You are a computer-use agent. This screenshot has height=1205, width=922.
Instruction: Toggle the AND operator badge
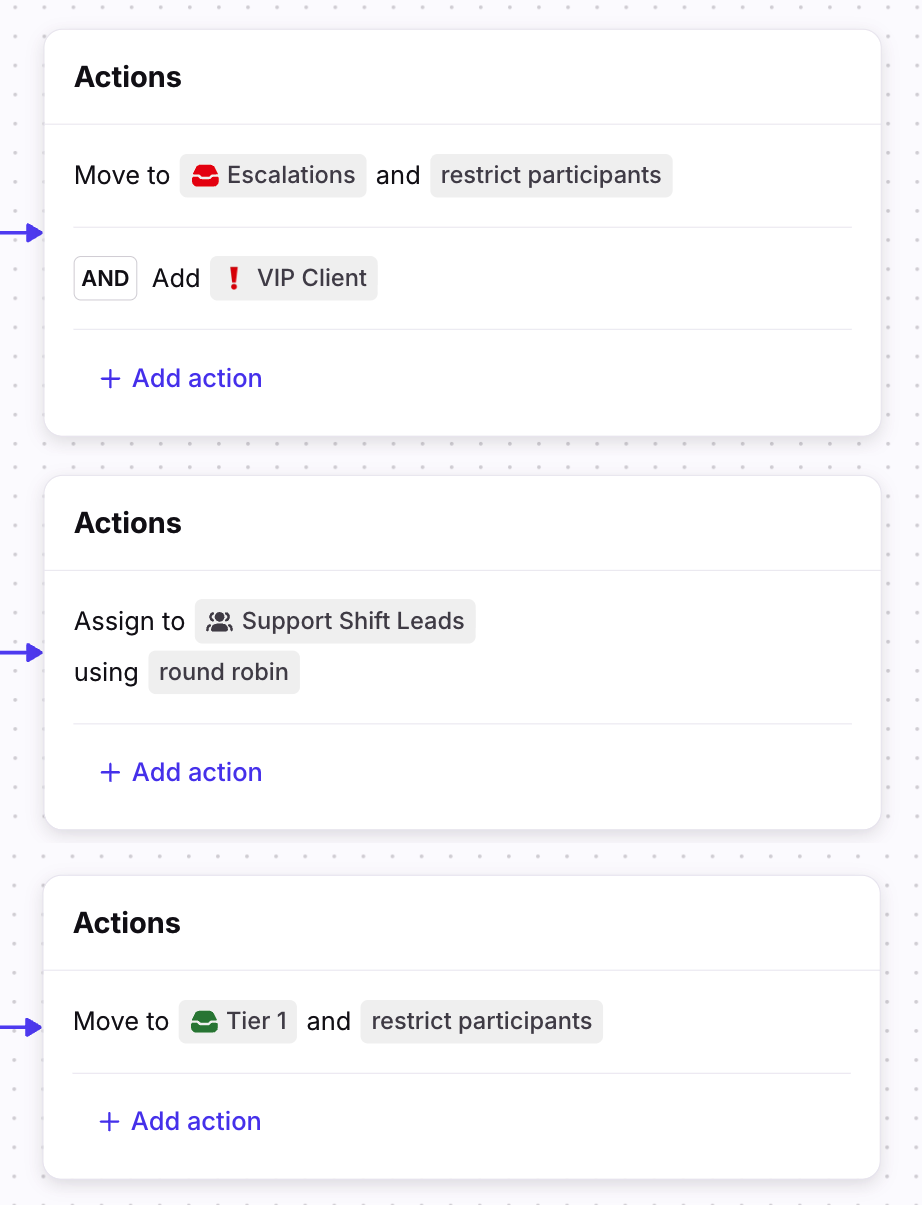105,279
